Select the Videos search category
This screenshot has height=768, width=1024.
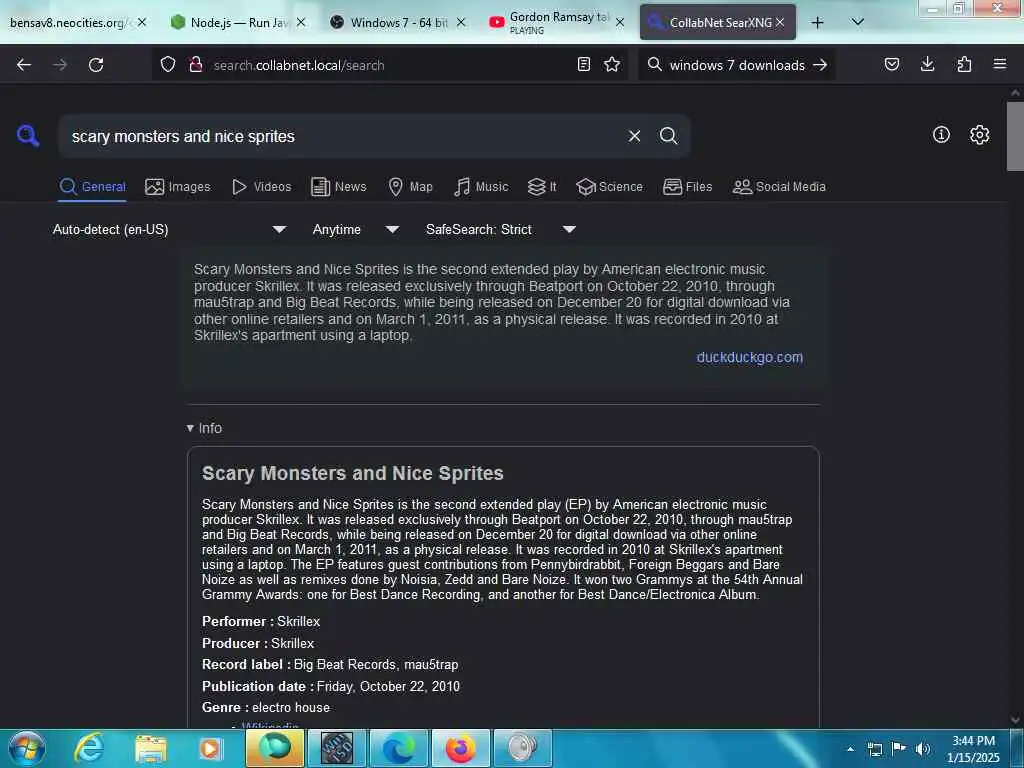pyautogui.click(x=261, y=187)
